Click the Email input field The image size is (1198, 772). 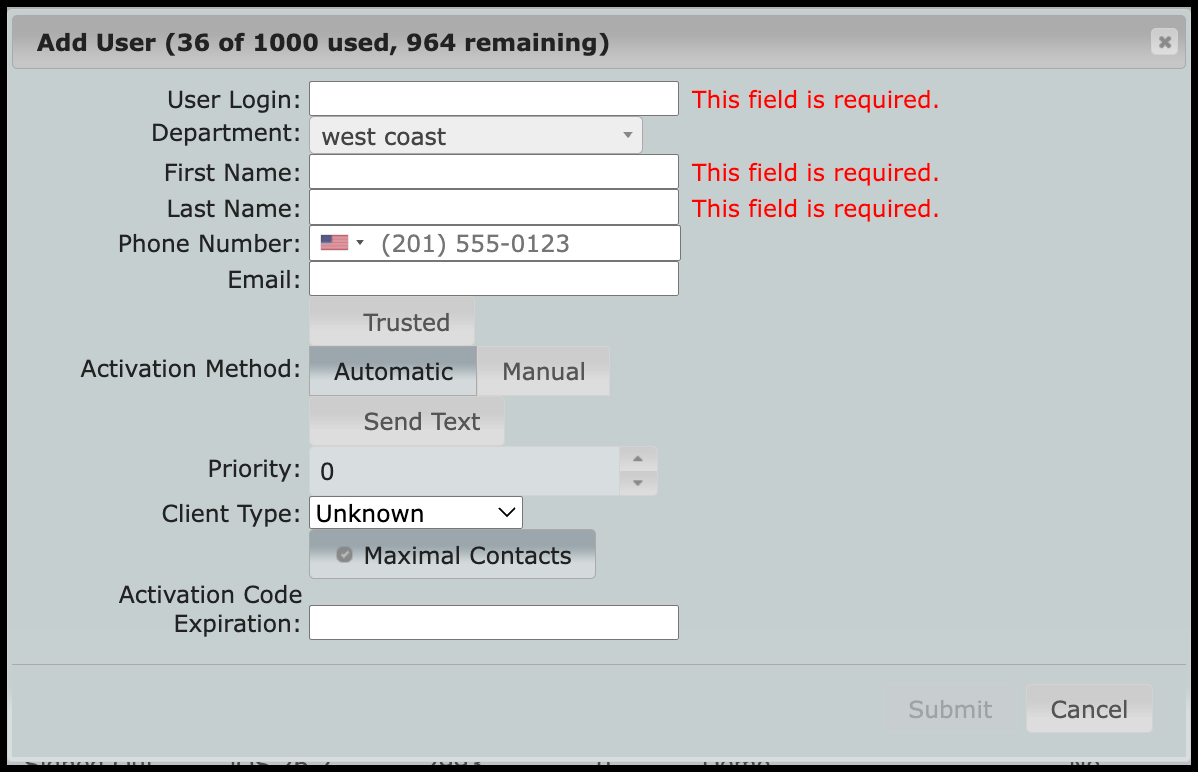(494, 279)
